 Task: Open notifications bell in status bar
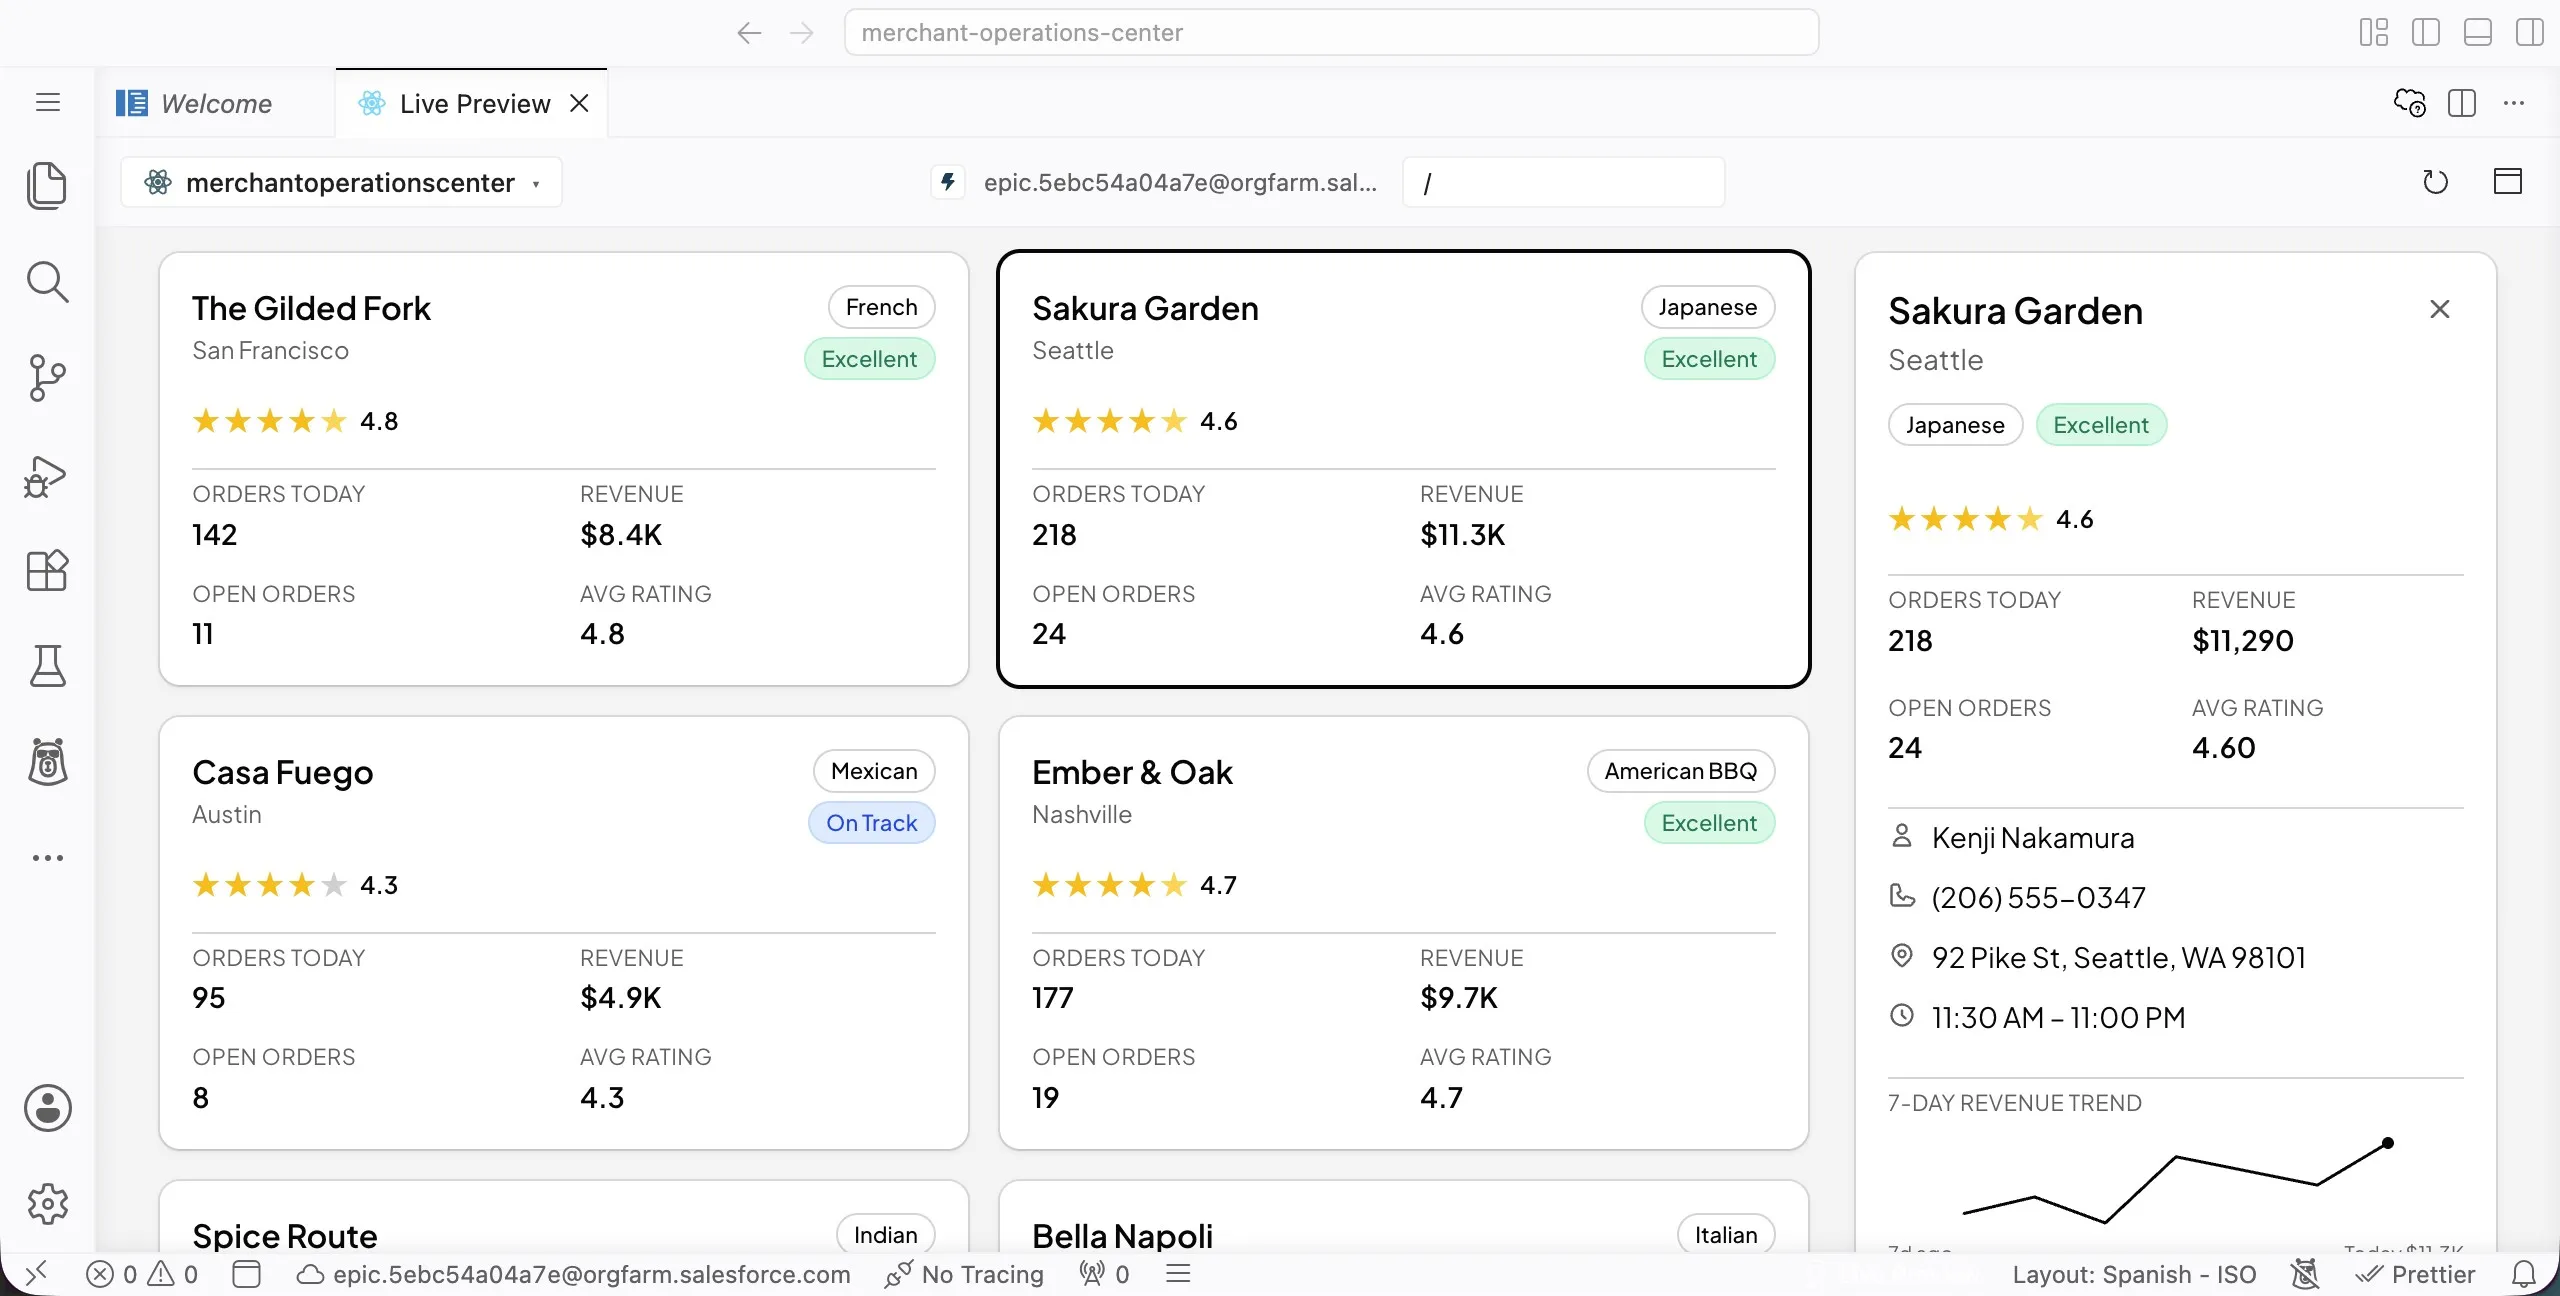pos(2524,1274)
